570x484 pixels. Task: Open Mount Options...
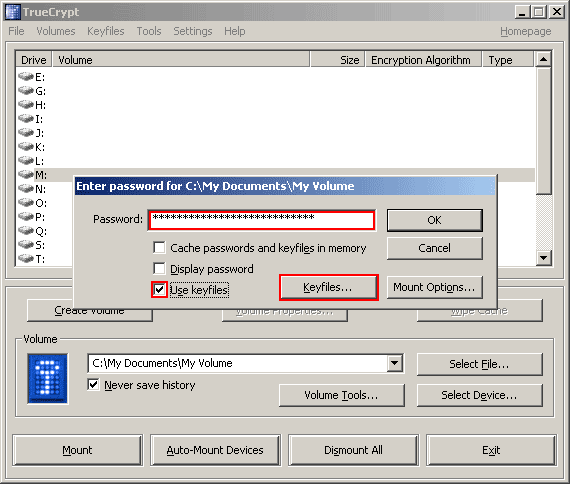[x=435, y=287]
